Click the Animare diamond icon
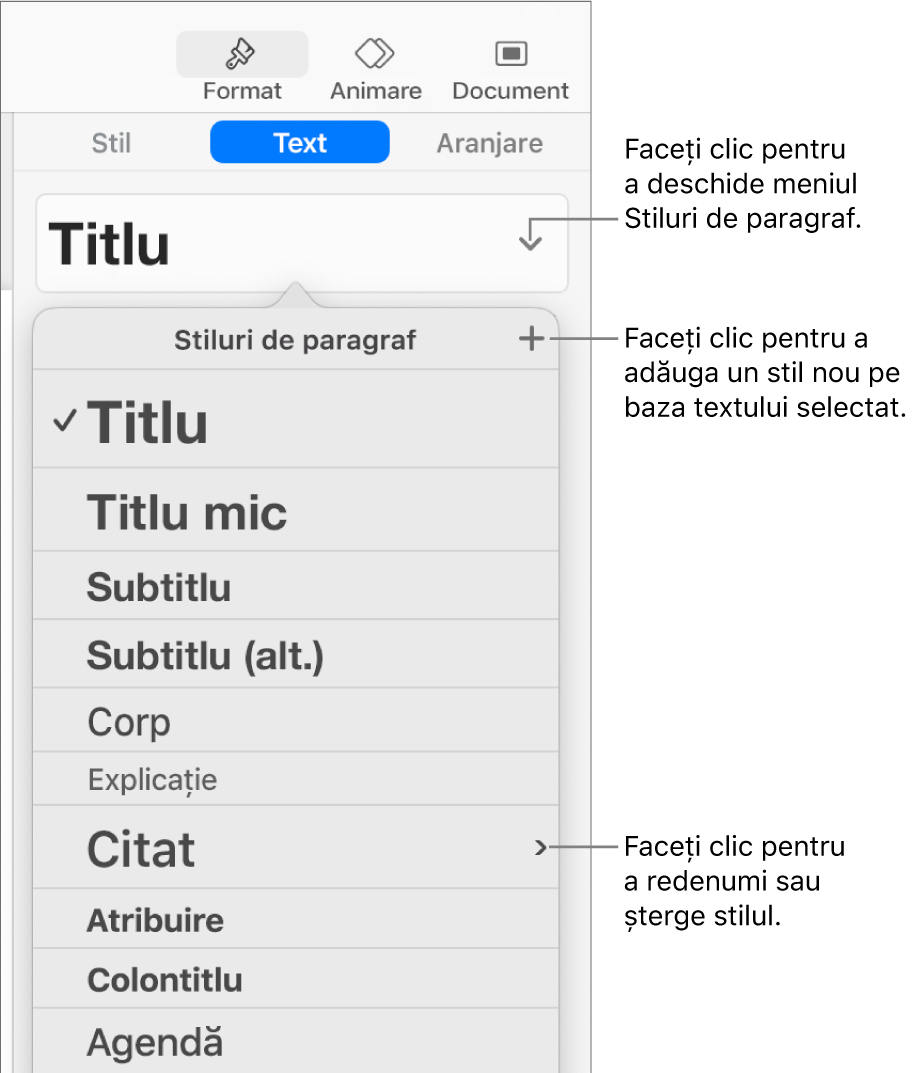The height and width of the screenshot is (1073, 921). pyautogui.click(x=375, y=52)
